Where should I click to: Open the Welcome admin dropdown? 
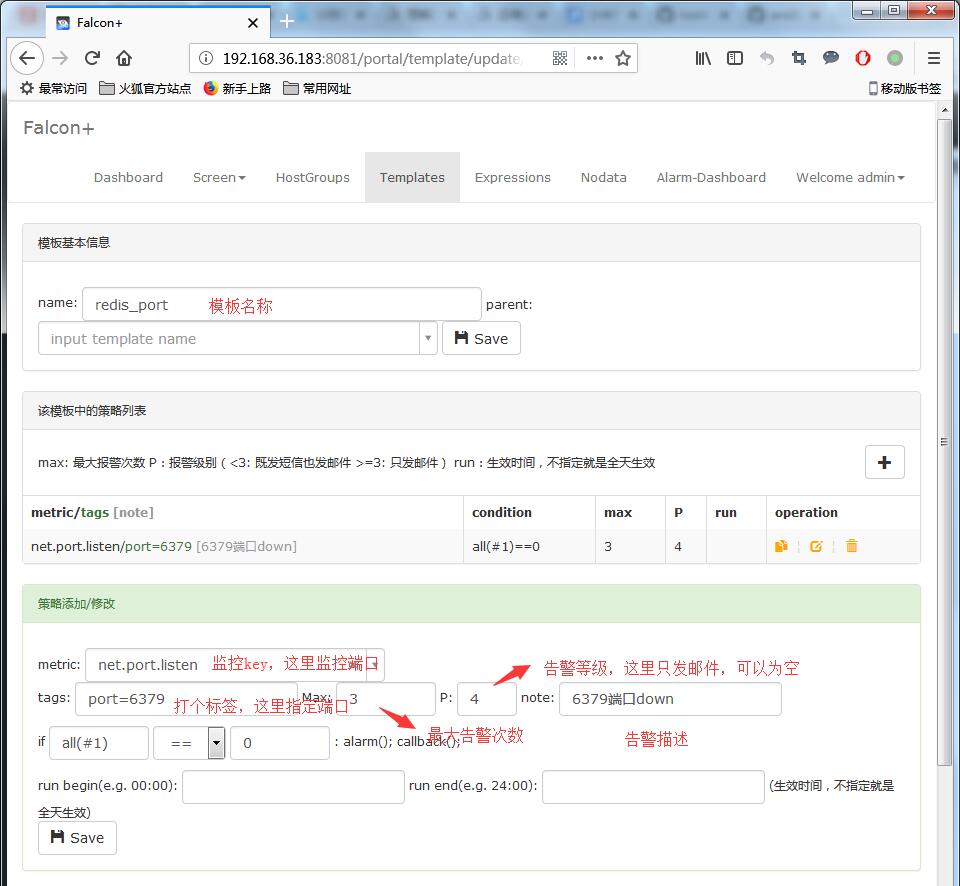pos(850,177)
